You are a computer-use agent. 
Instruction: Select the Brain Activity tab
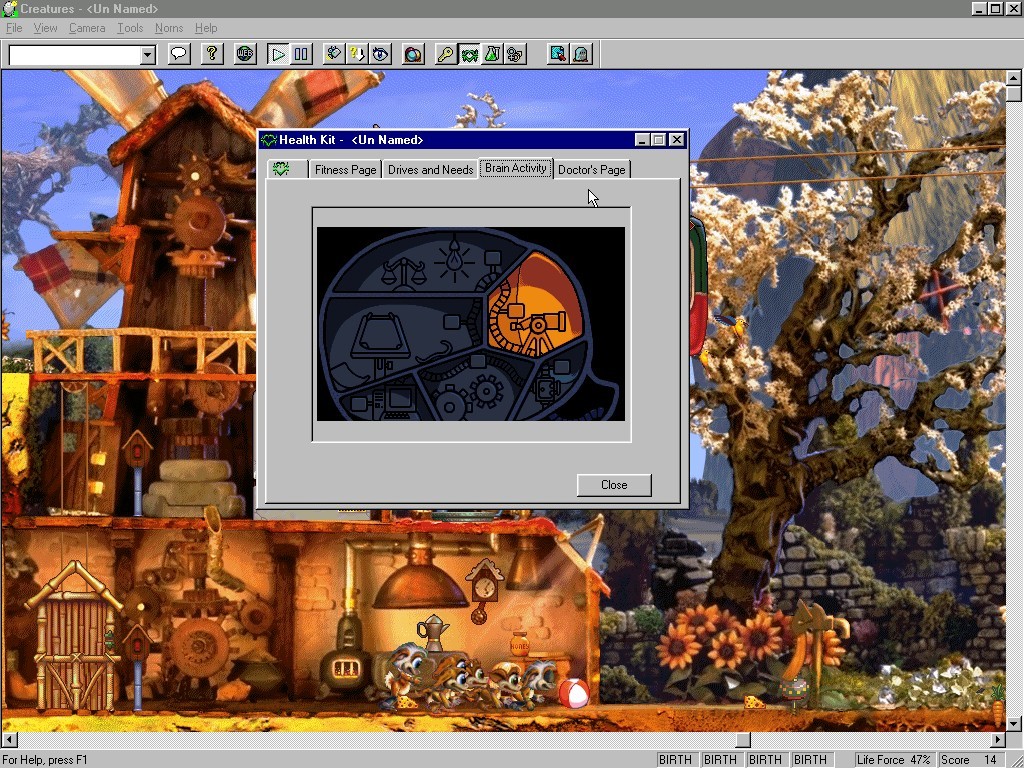(x=516, y=168)
